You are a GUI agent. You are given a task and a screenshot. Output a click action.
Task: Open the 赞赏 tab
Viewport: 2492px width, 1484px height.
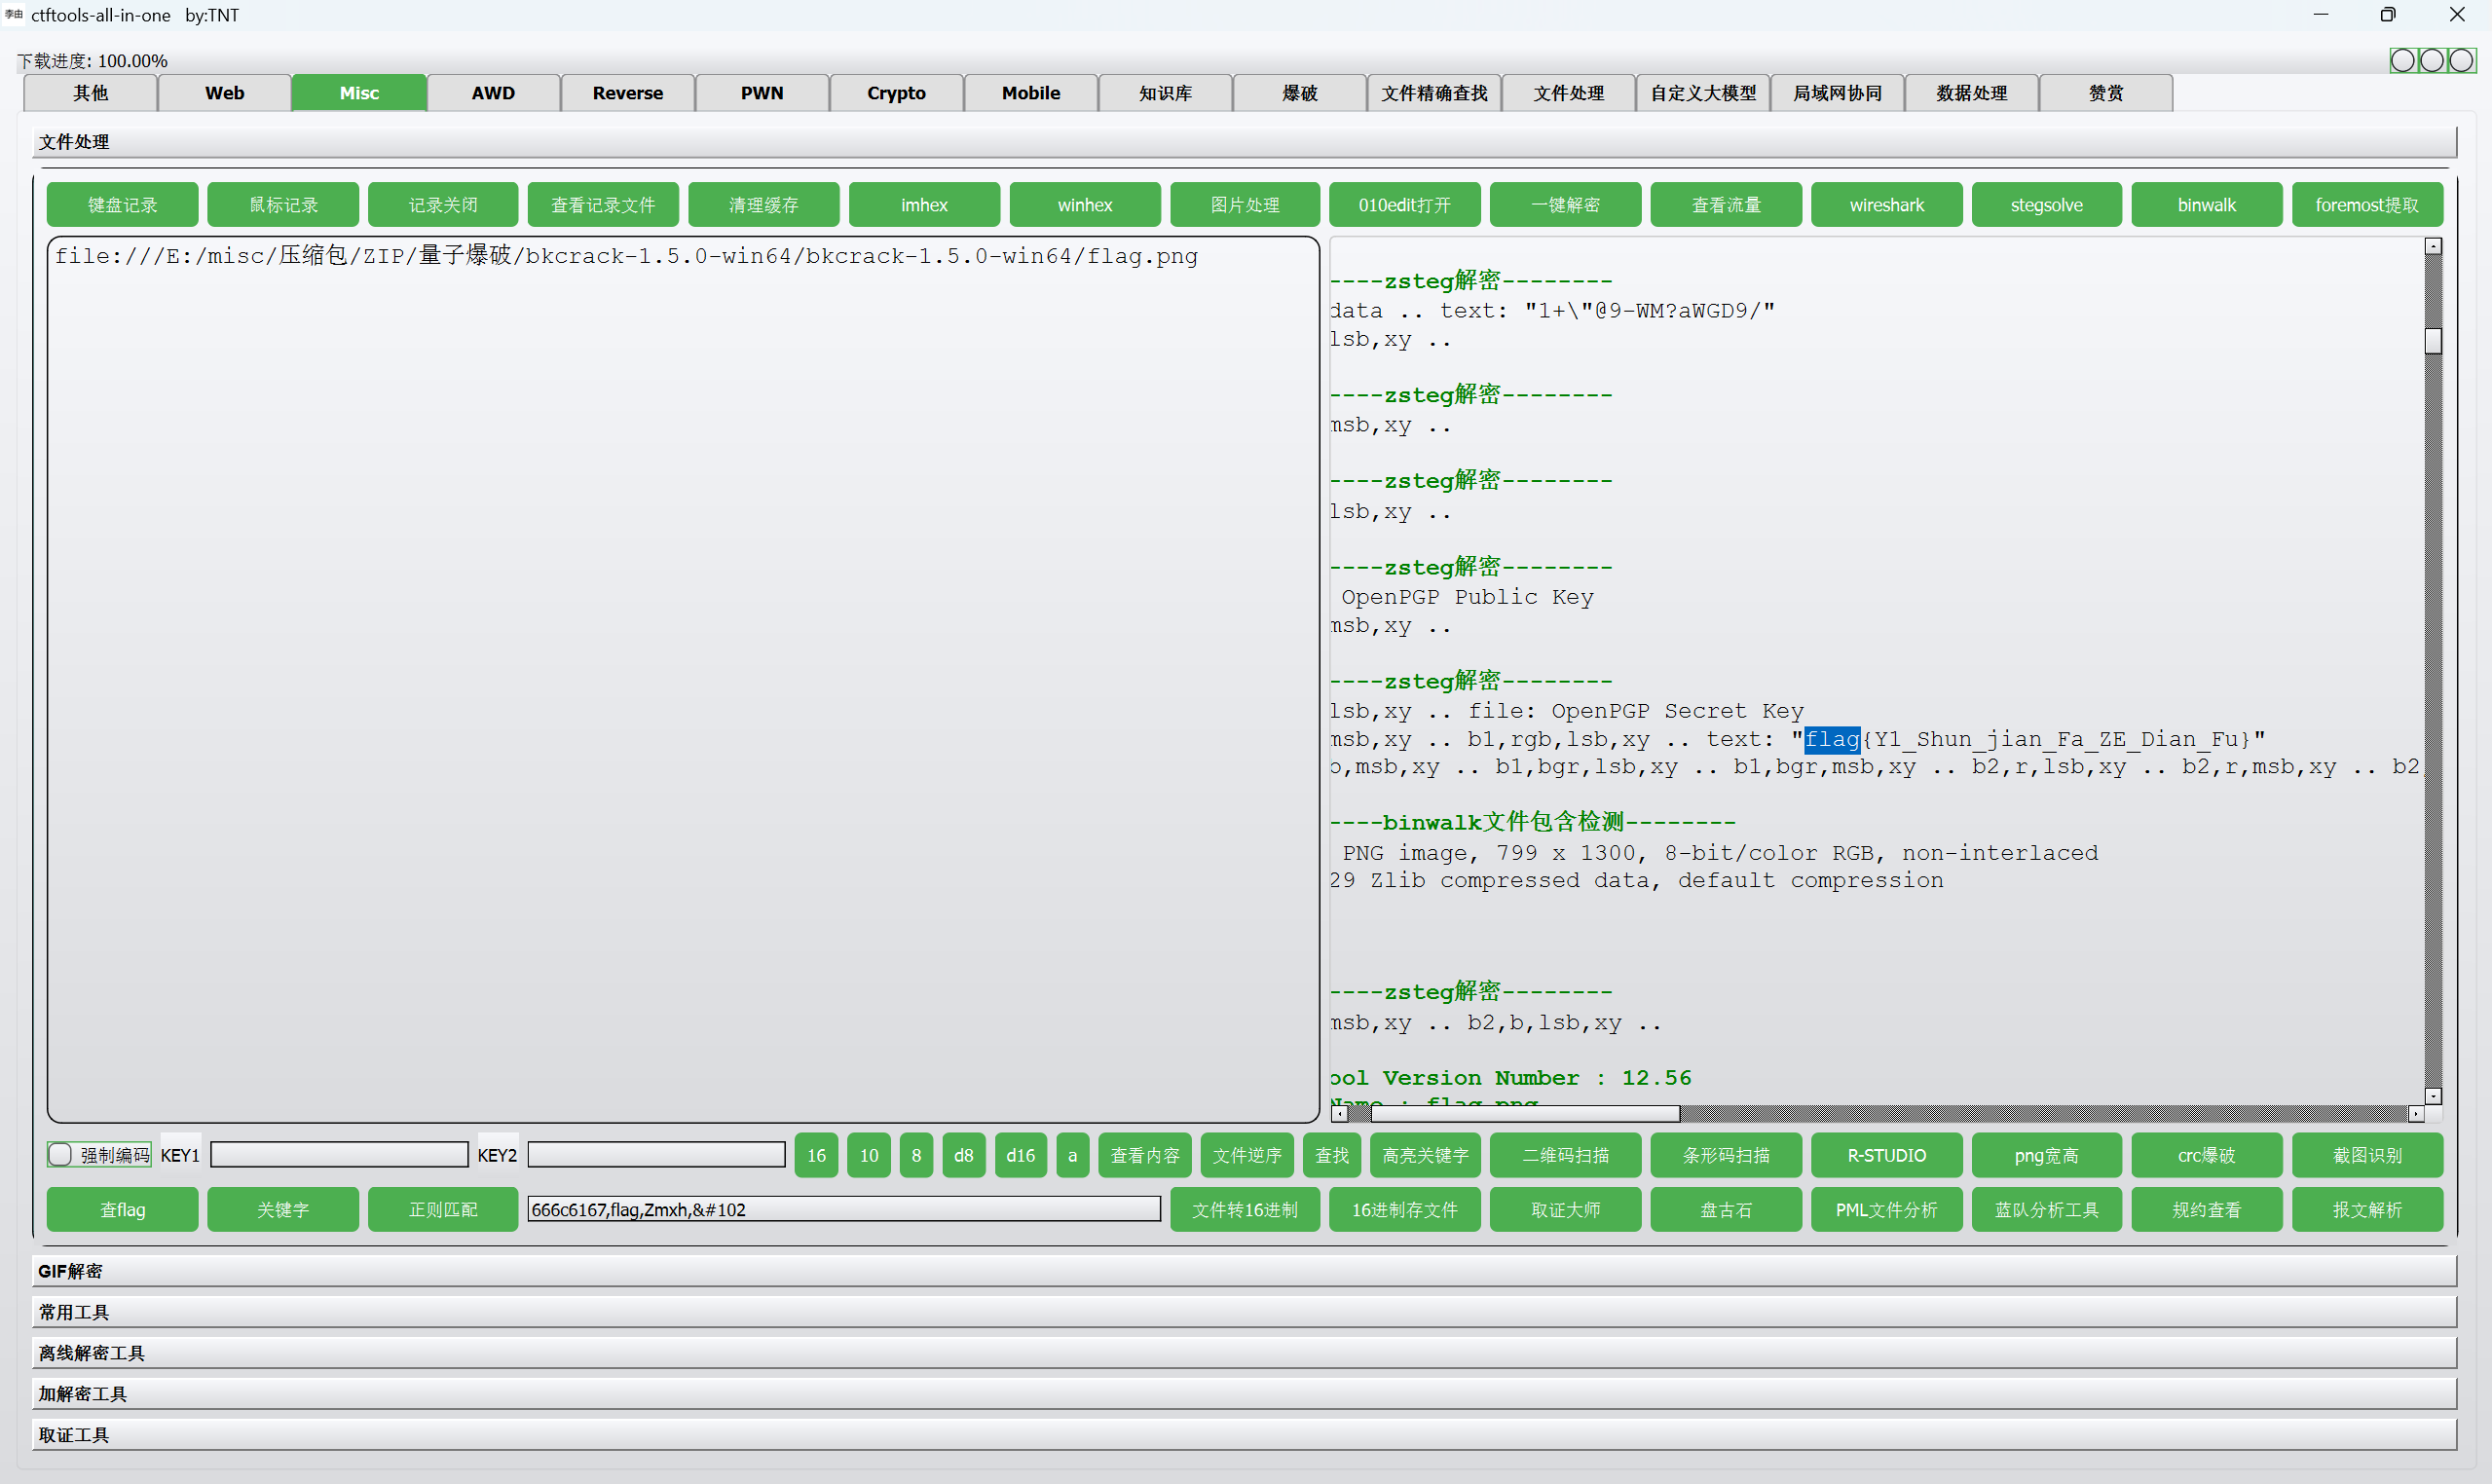2106,93
